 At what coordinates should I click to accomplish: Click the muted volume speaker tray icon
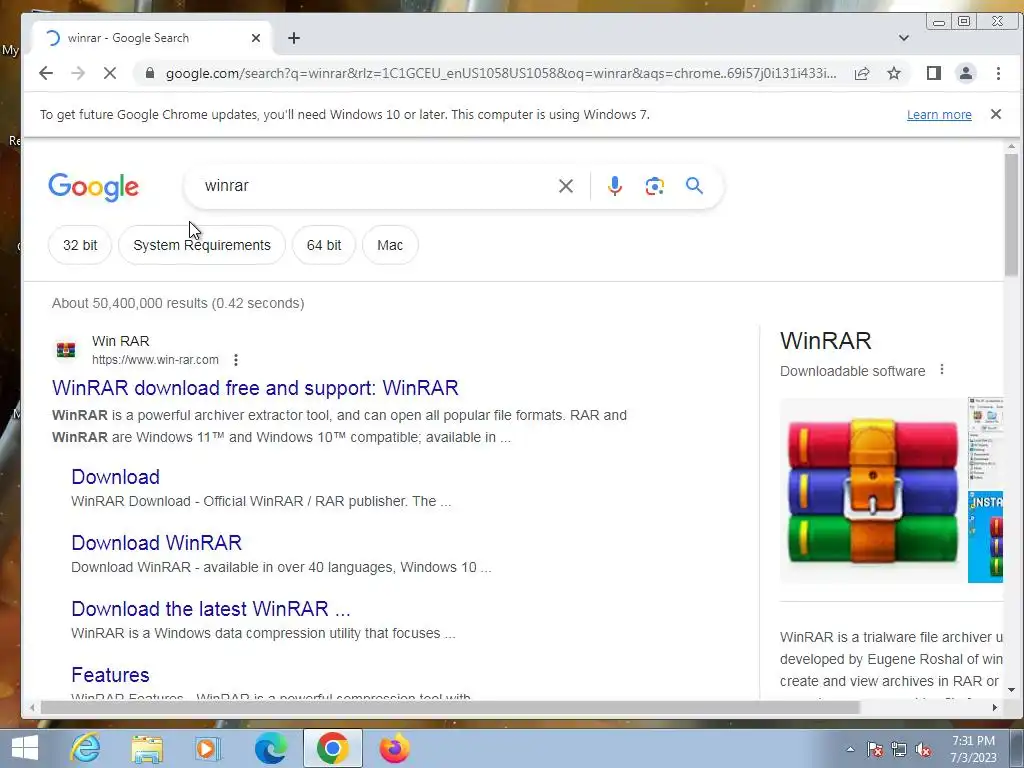tap(923, 749)
